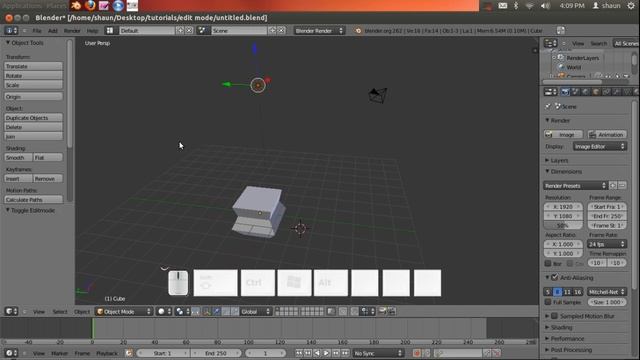Select 16 anti-aliasing samples
The image size is (640, 360).
pos(578,292)
